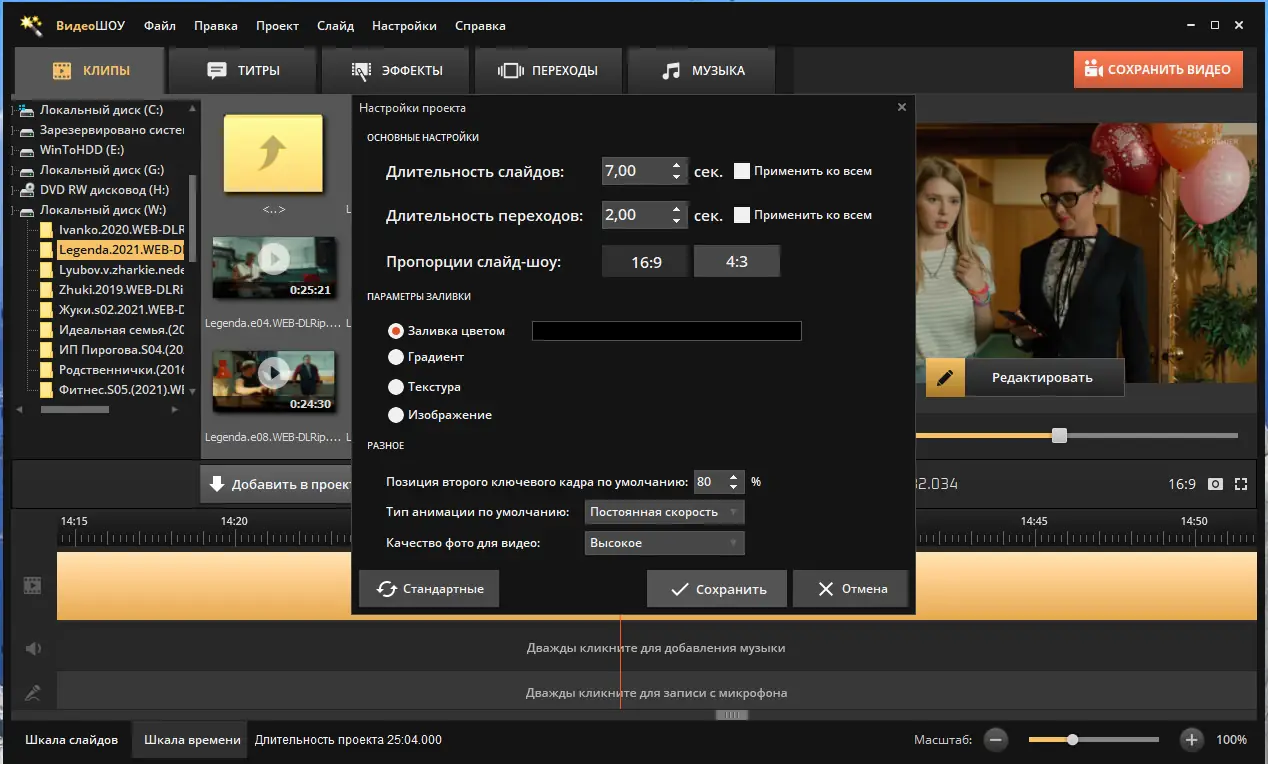Expand Локальный диск (C:) tree node
1268x764 pixels.
tap(12, 110)
